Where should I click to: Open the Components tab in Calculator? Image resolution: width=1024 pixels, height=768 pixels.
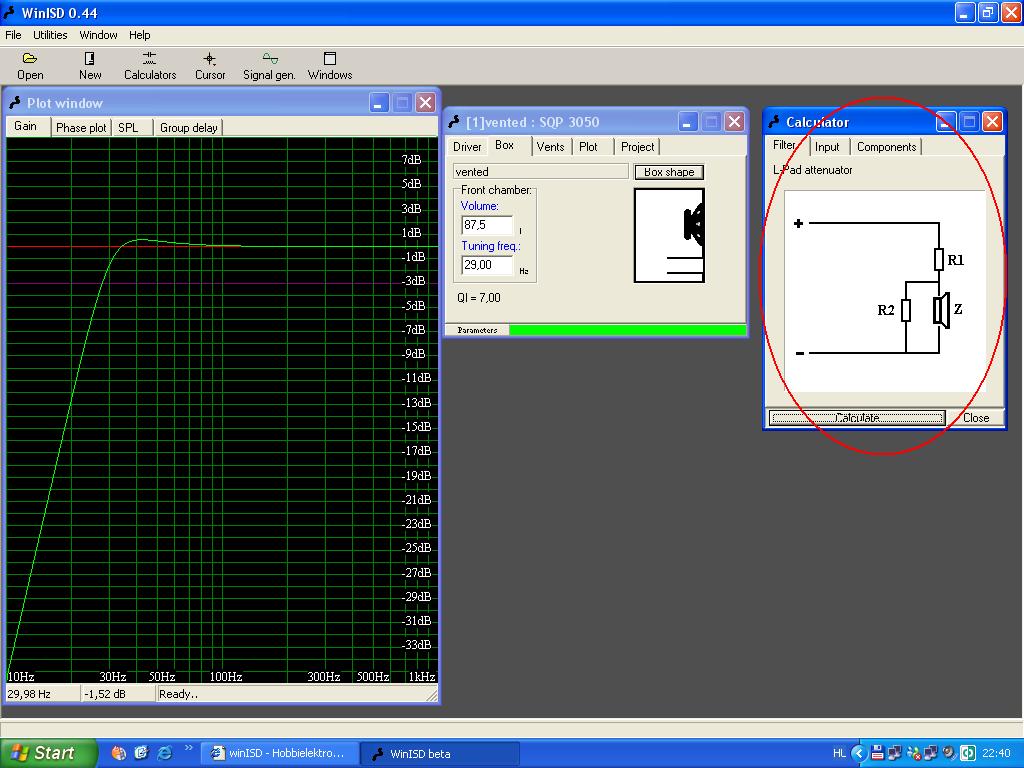tap(886, 147)
